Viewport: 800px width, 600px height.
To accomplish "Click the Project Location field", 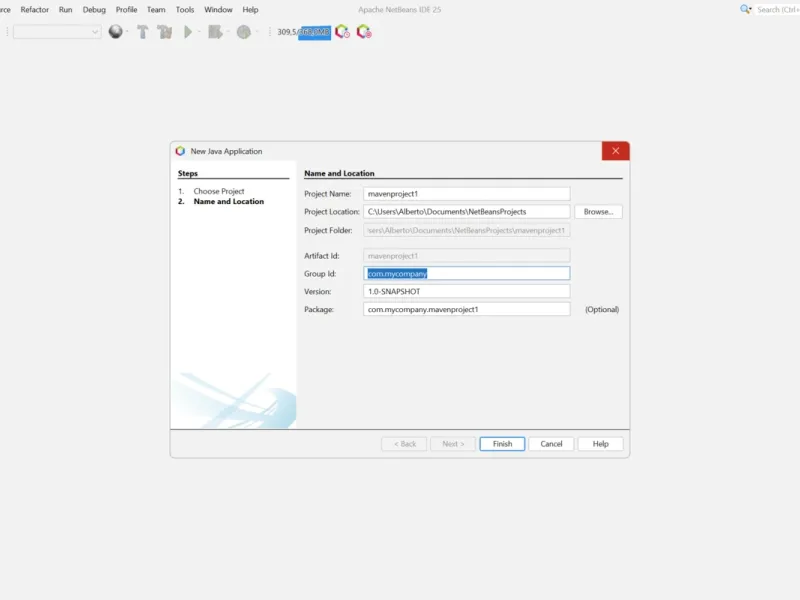I will (466, 212).
